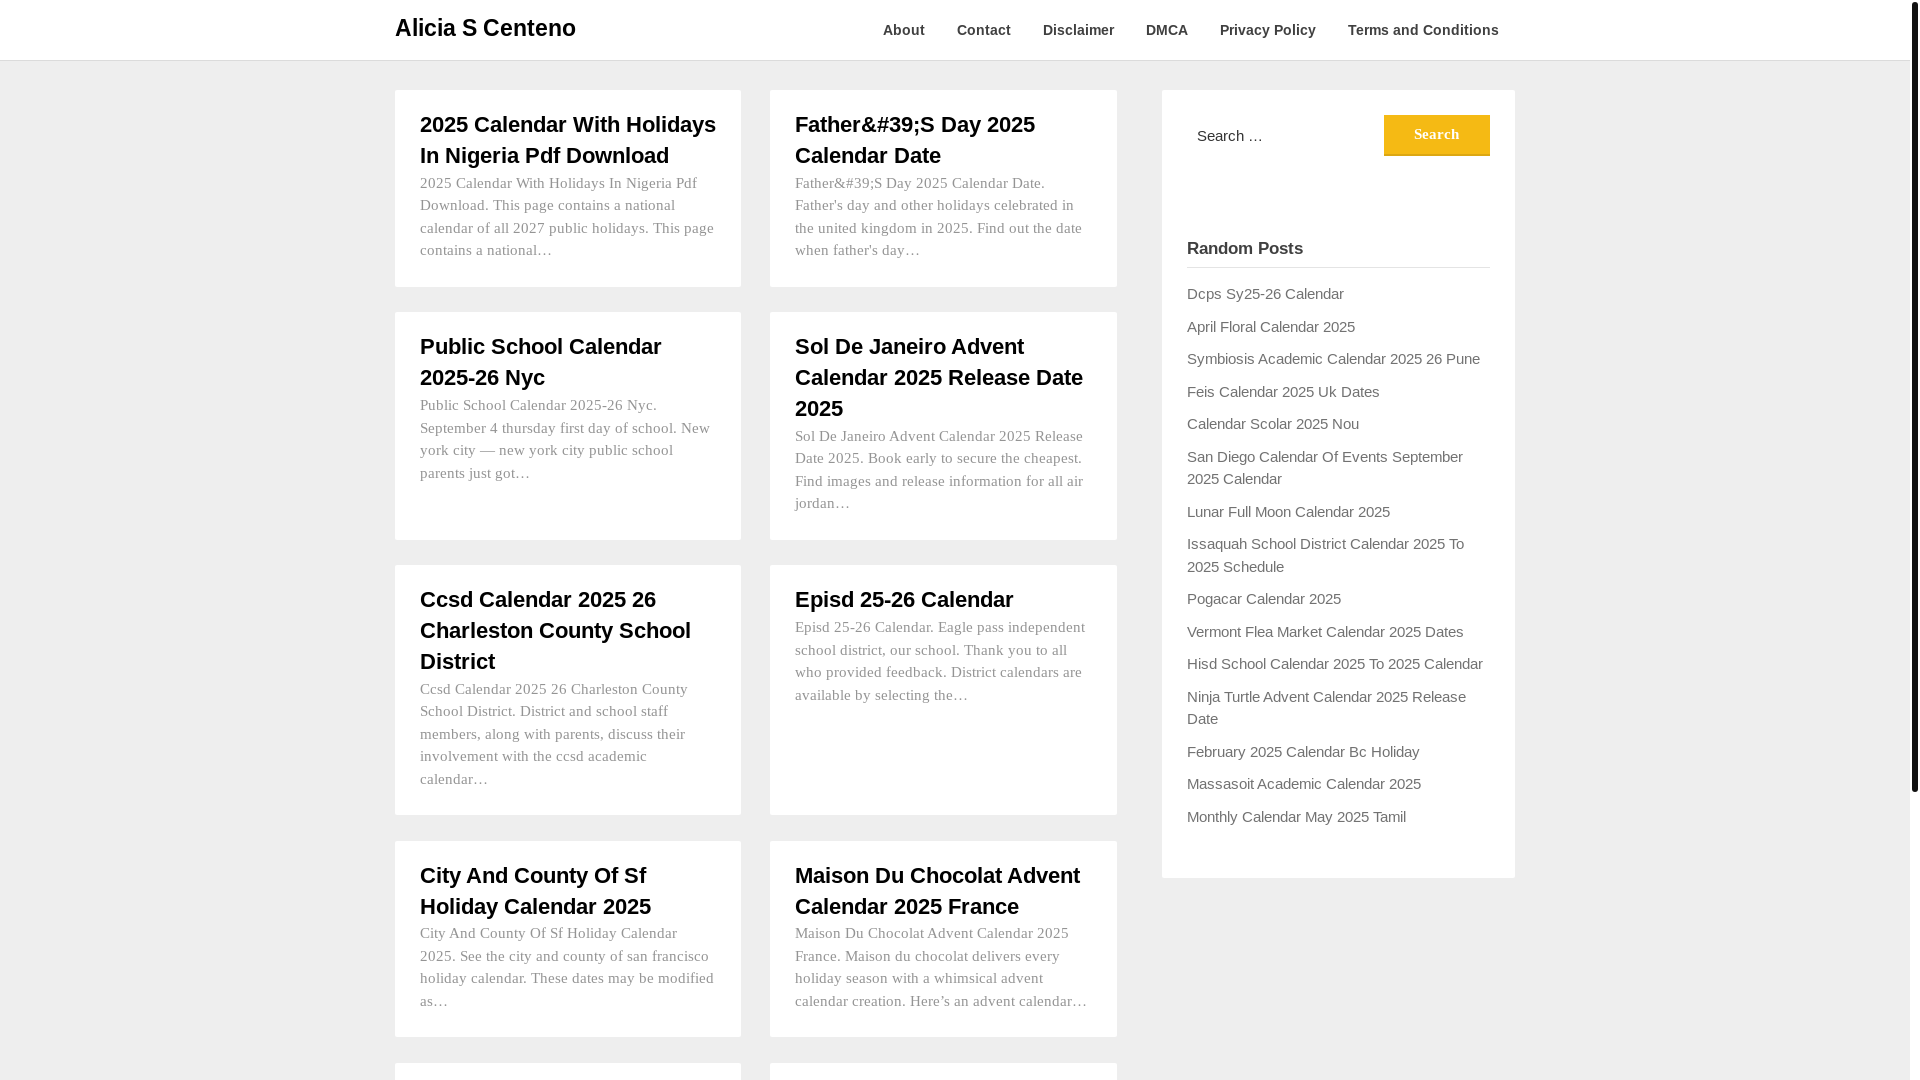Viewport: 1920px width, 1080px height.
Task: Open Hisd School Calendar 2025 link
Action: click(1335, 664)
